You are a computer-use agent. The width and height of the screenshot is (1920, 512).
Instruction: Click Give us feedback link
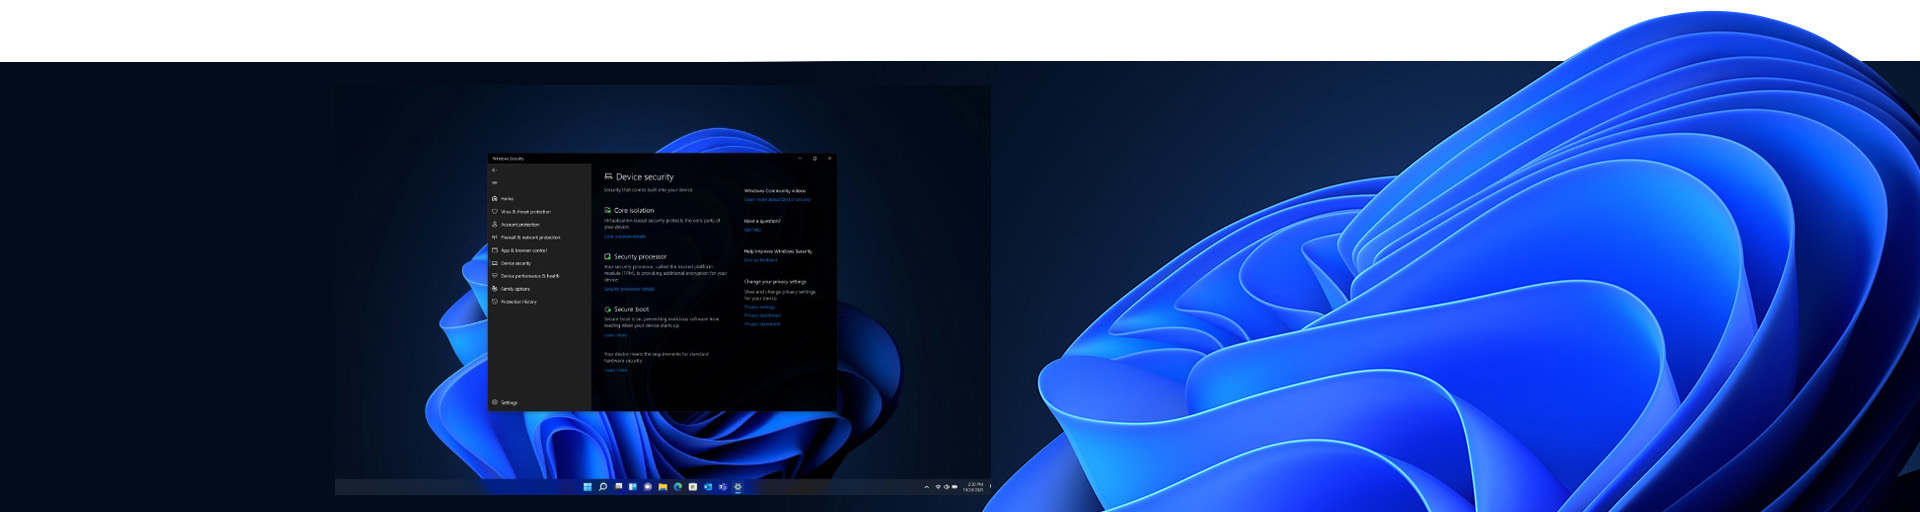[x=760, y=261]
